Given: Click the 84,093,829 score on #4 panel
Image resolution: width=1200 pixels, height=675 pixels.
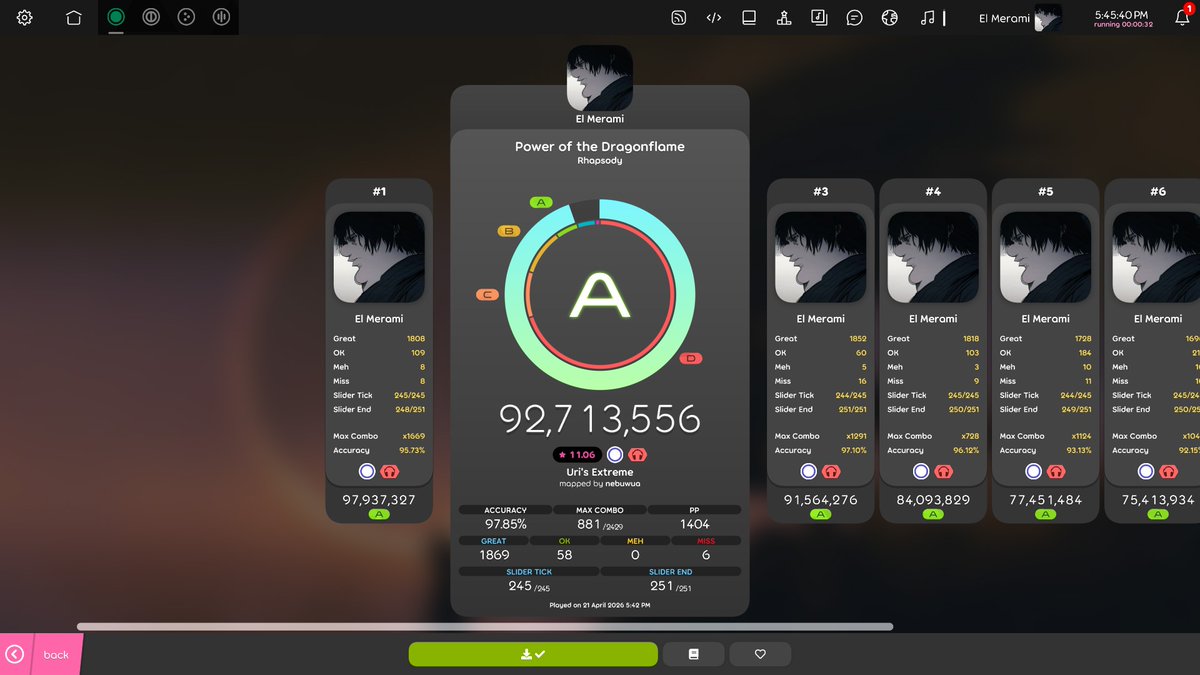Looking at the screenshot, I should (x=933, y=500).
